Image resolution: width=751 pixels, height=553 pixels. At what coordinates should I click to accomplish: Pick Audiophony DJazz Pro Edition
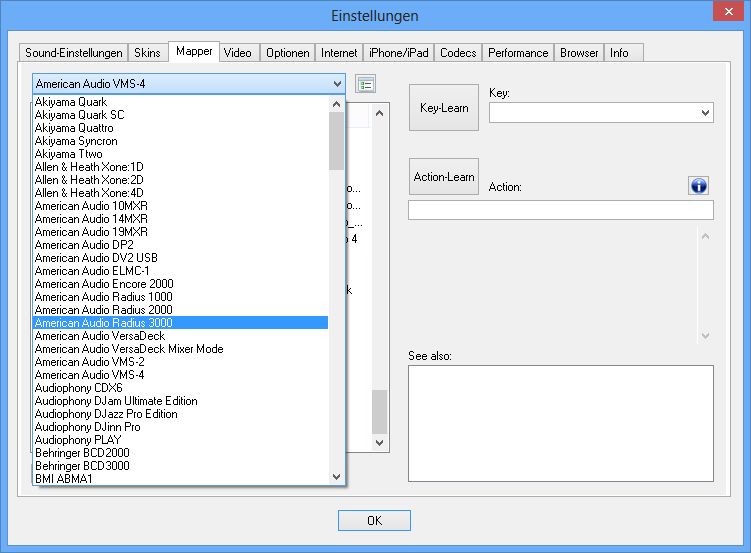pos(181,414)
